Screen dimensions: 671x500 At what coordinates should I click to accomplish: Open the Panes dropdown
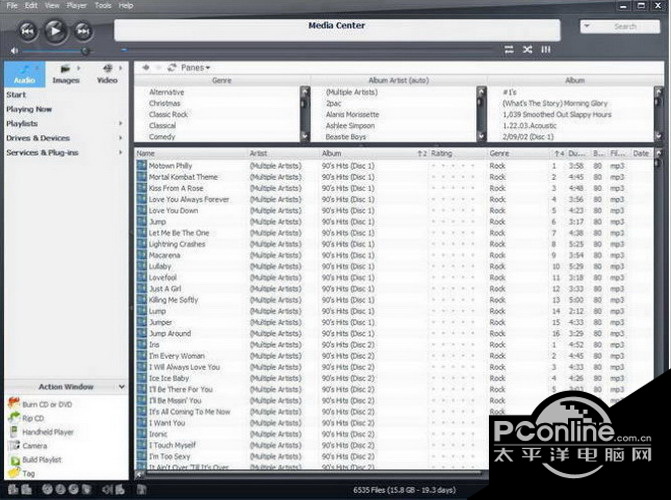(x=196, y=68)
